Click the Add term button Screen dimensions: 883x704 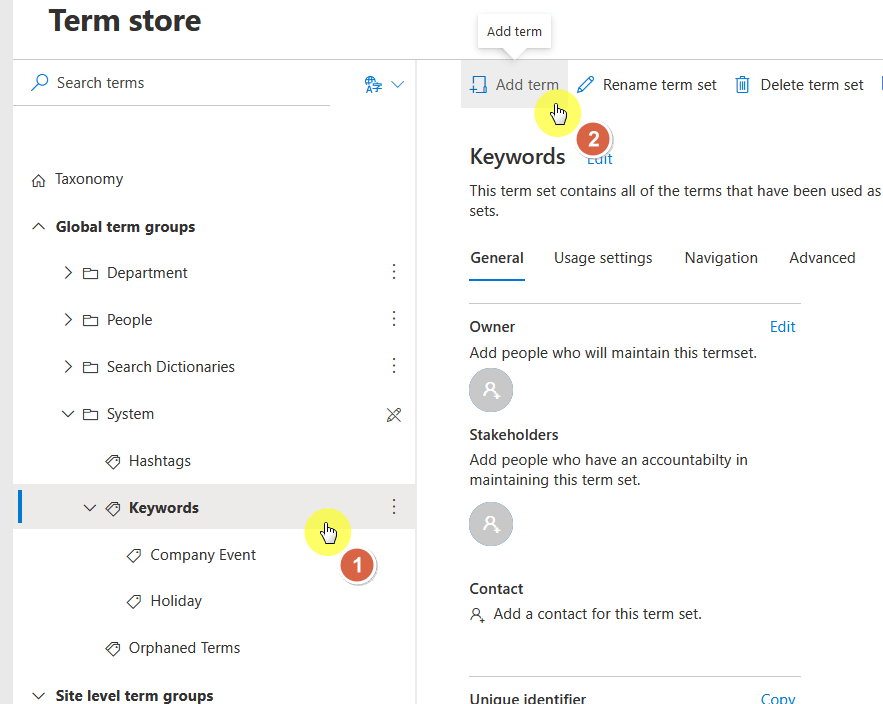[515, 84]
